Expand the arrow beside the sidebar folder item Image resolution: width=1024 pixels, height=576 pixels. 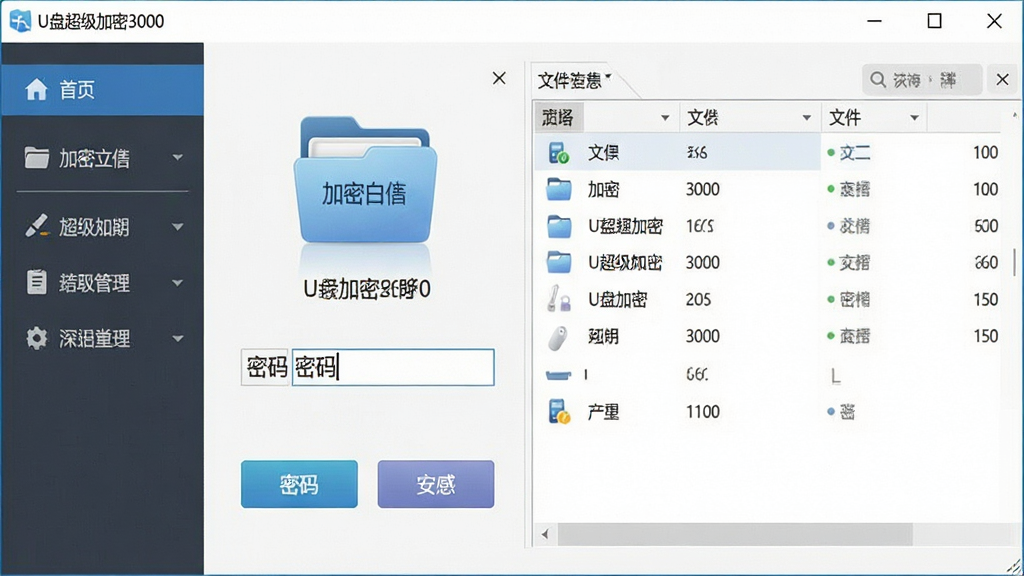pyautogui.click(x=178, y=157)
